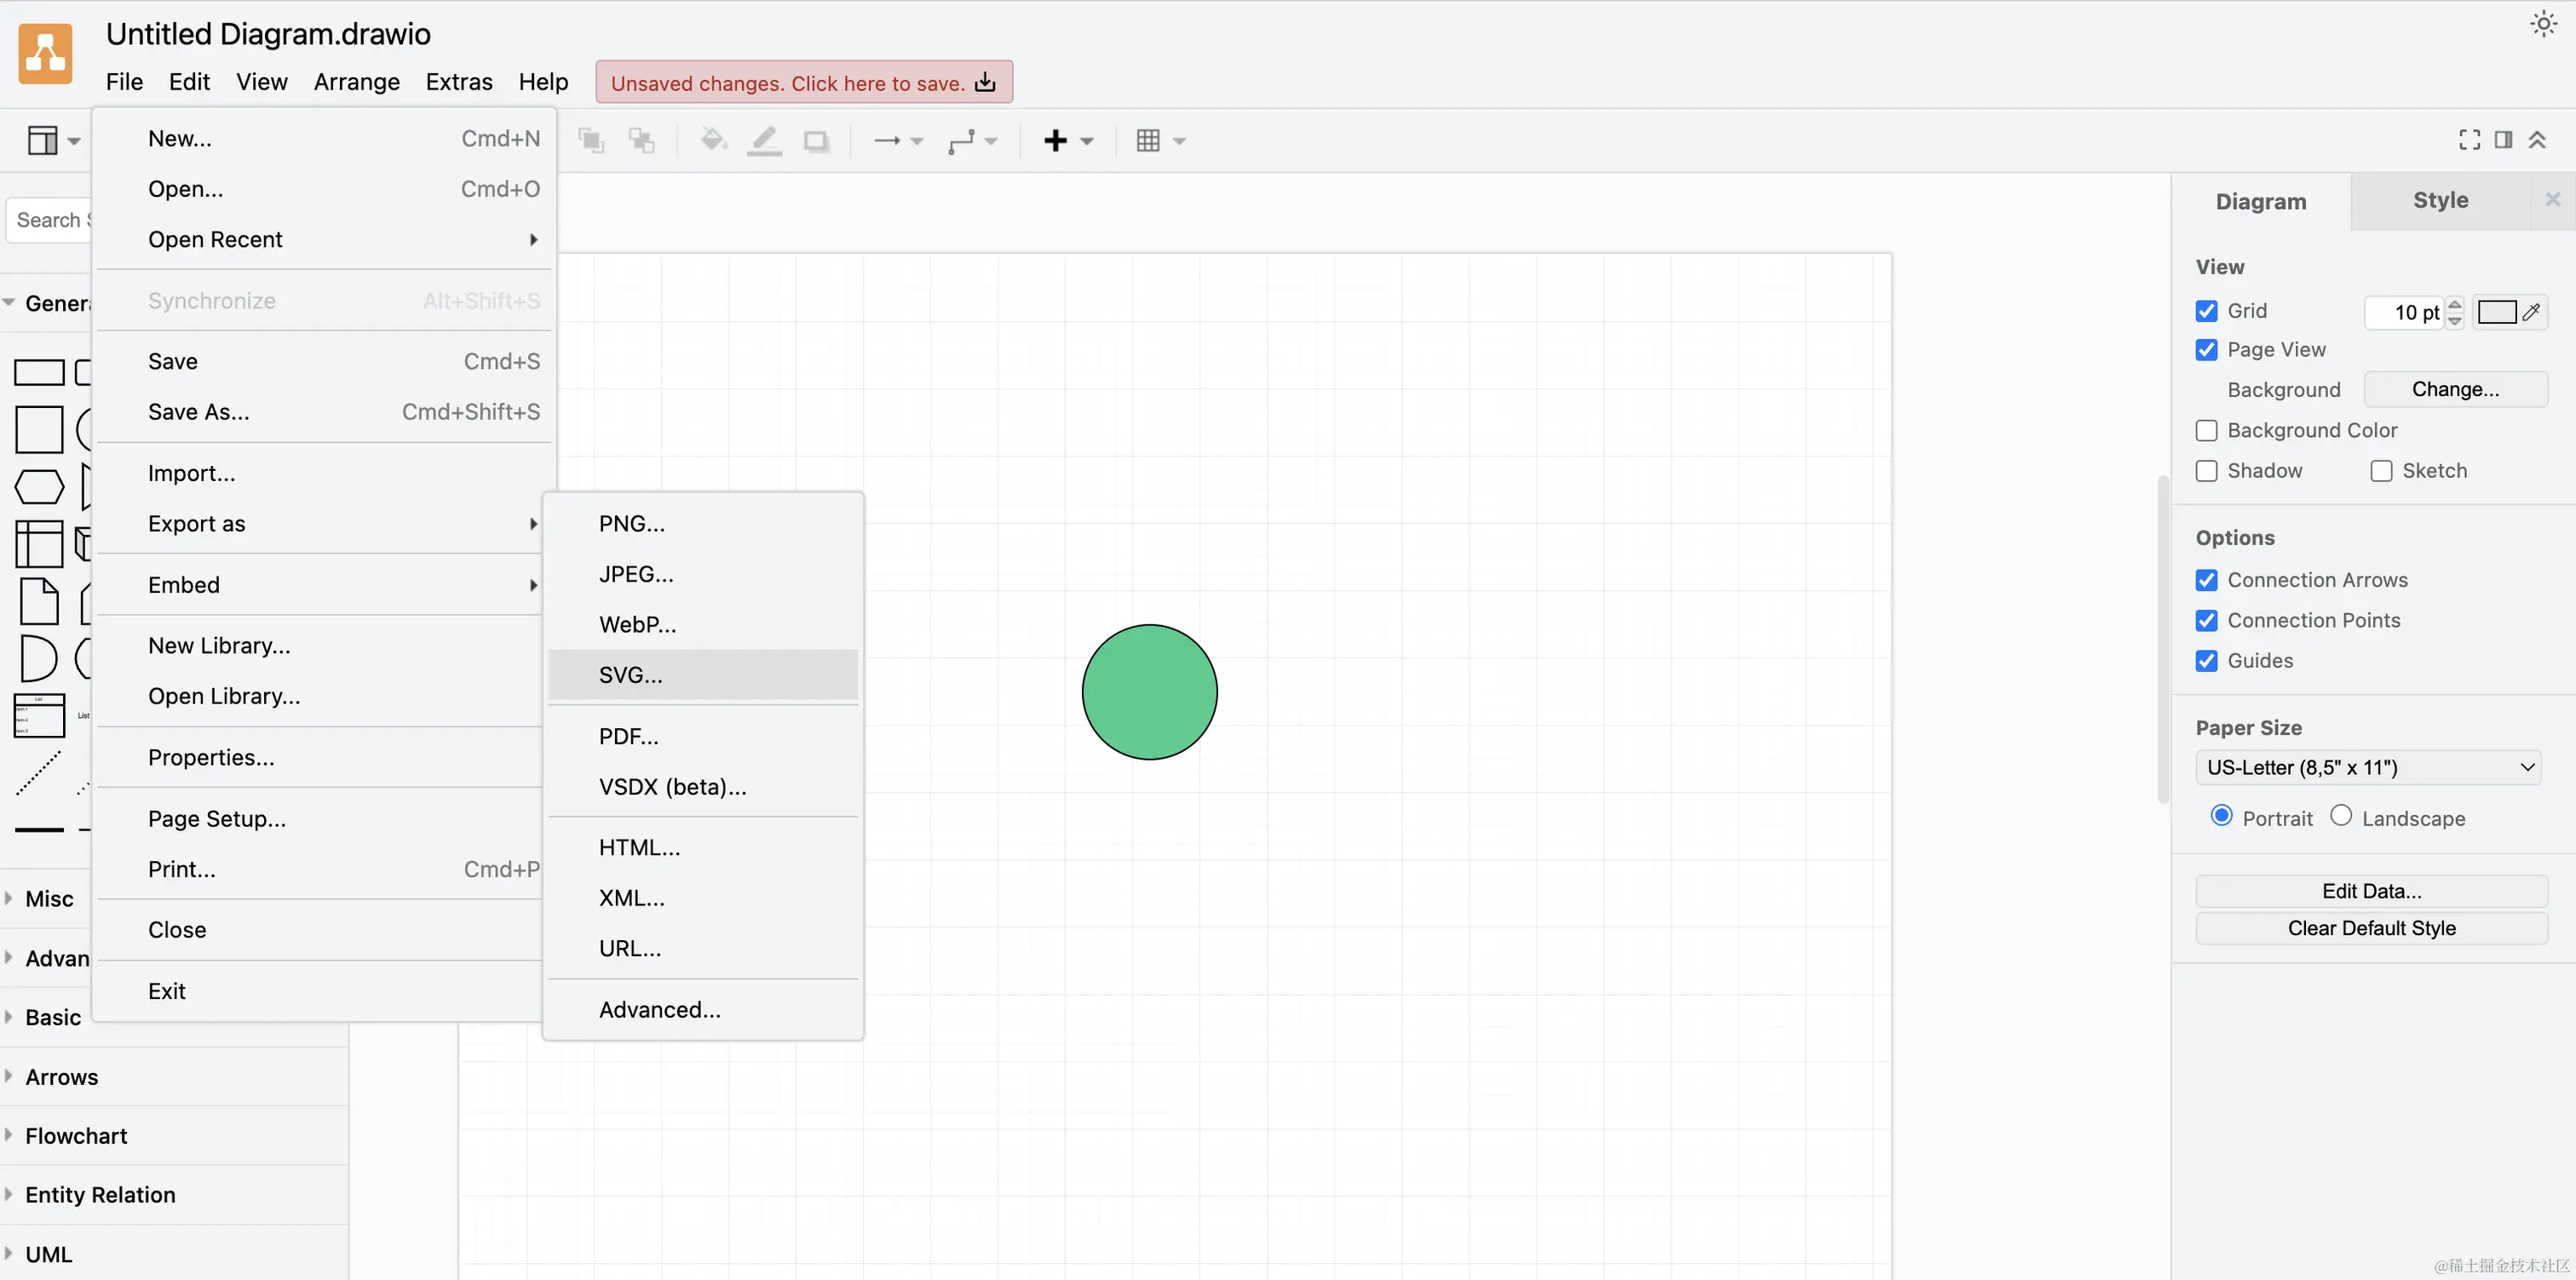2576x1280 pixels.
Task: Uncheck the Grid checkbox
Action: [2207, 310]
